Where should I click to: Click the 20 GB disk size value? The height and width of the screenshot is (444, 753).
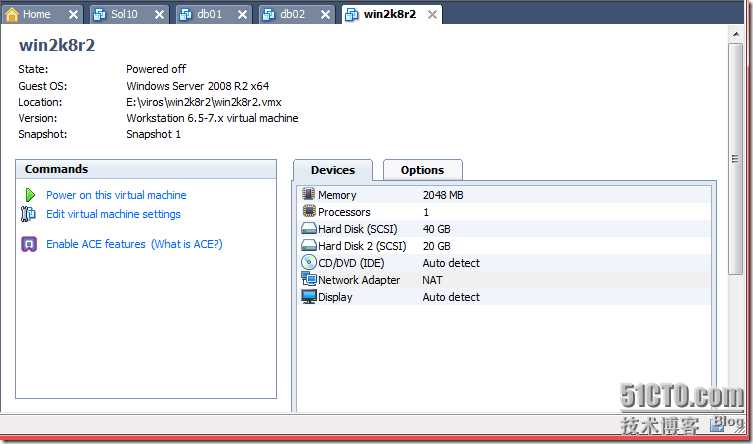(x=437, y=246)
